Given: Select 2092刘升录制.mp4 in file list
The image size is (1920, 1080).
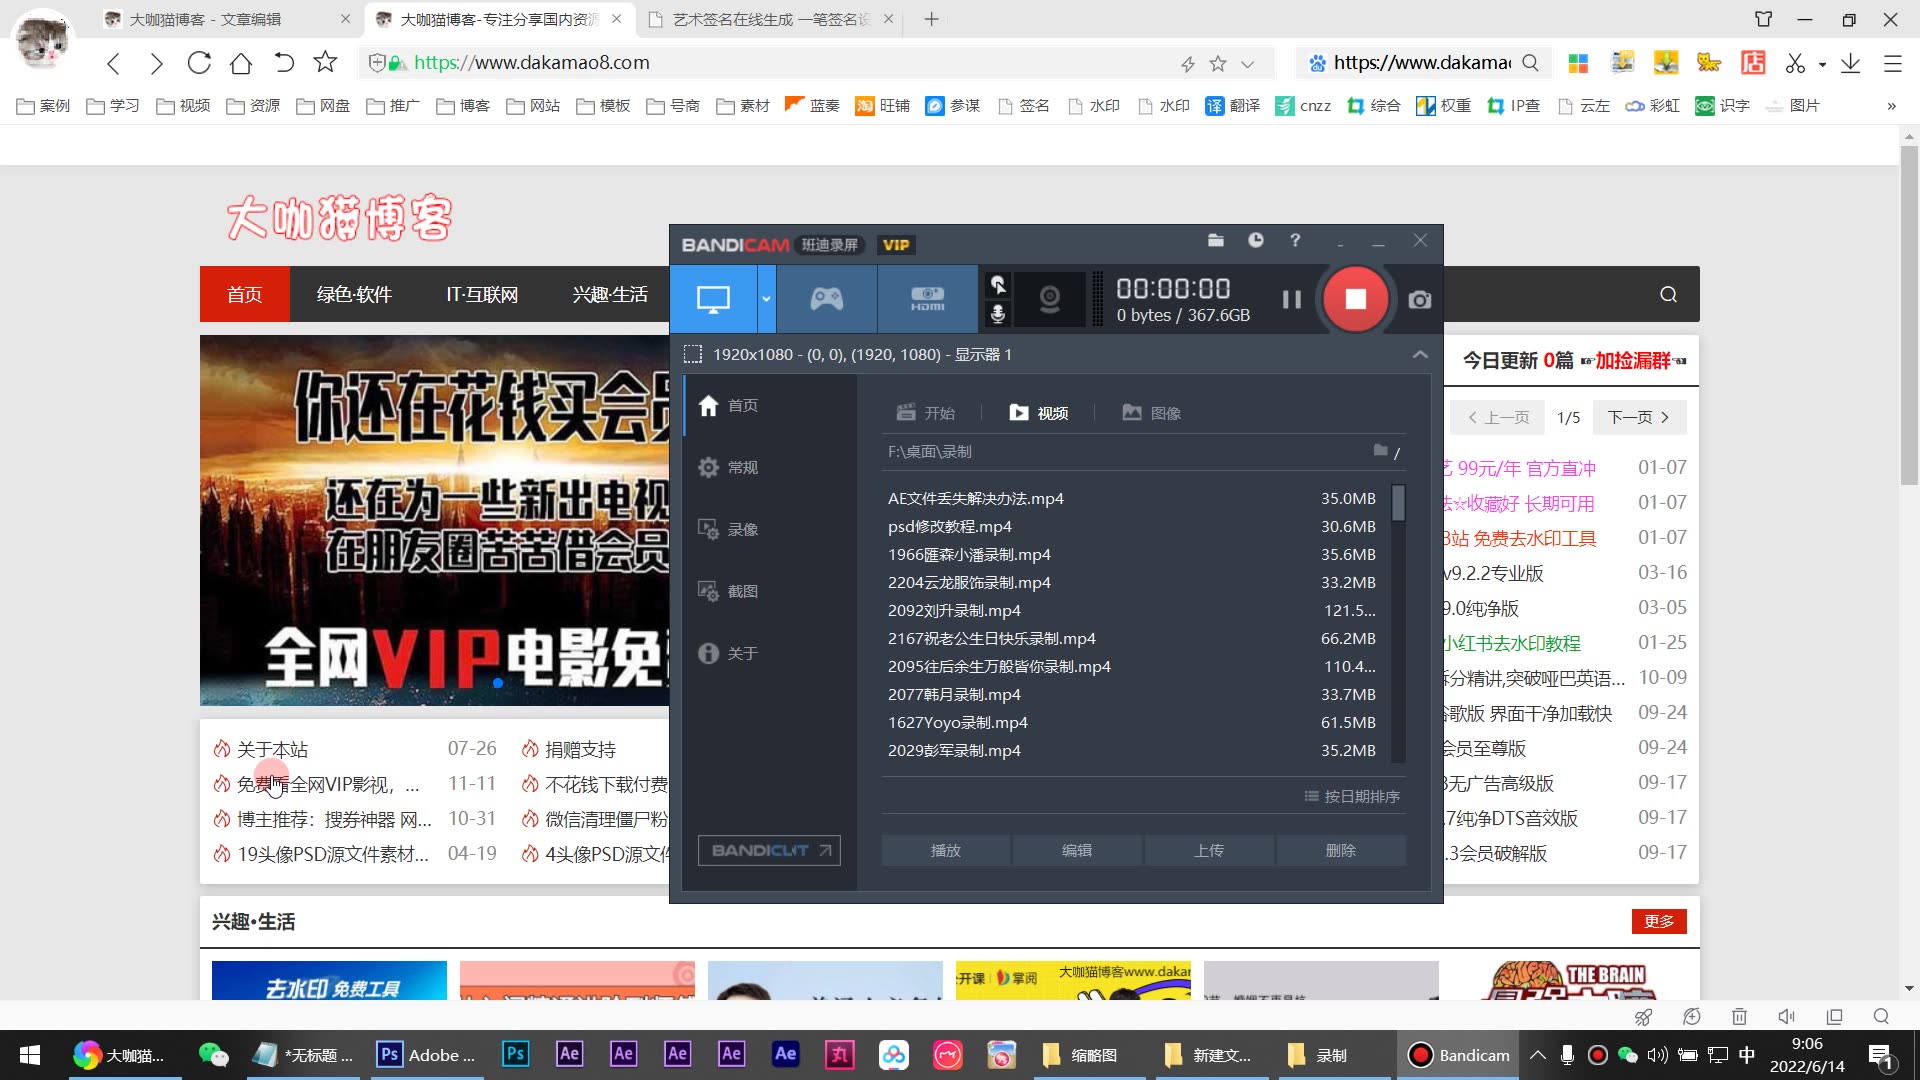Looking at the screenshot, I should point(1132,610).
